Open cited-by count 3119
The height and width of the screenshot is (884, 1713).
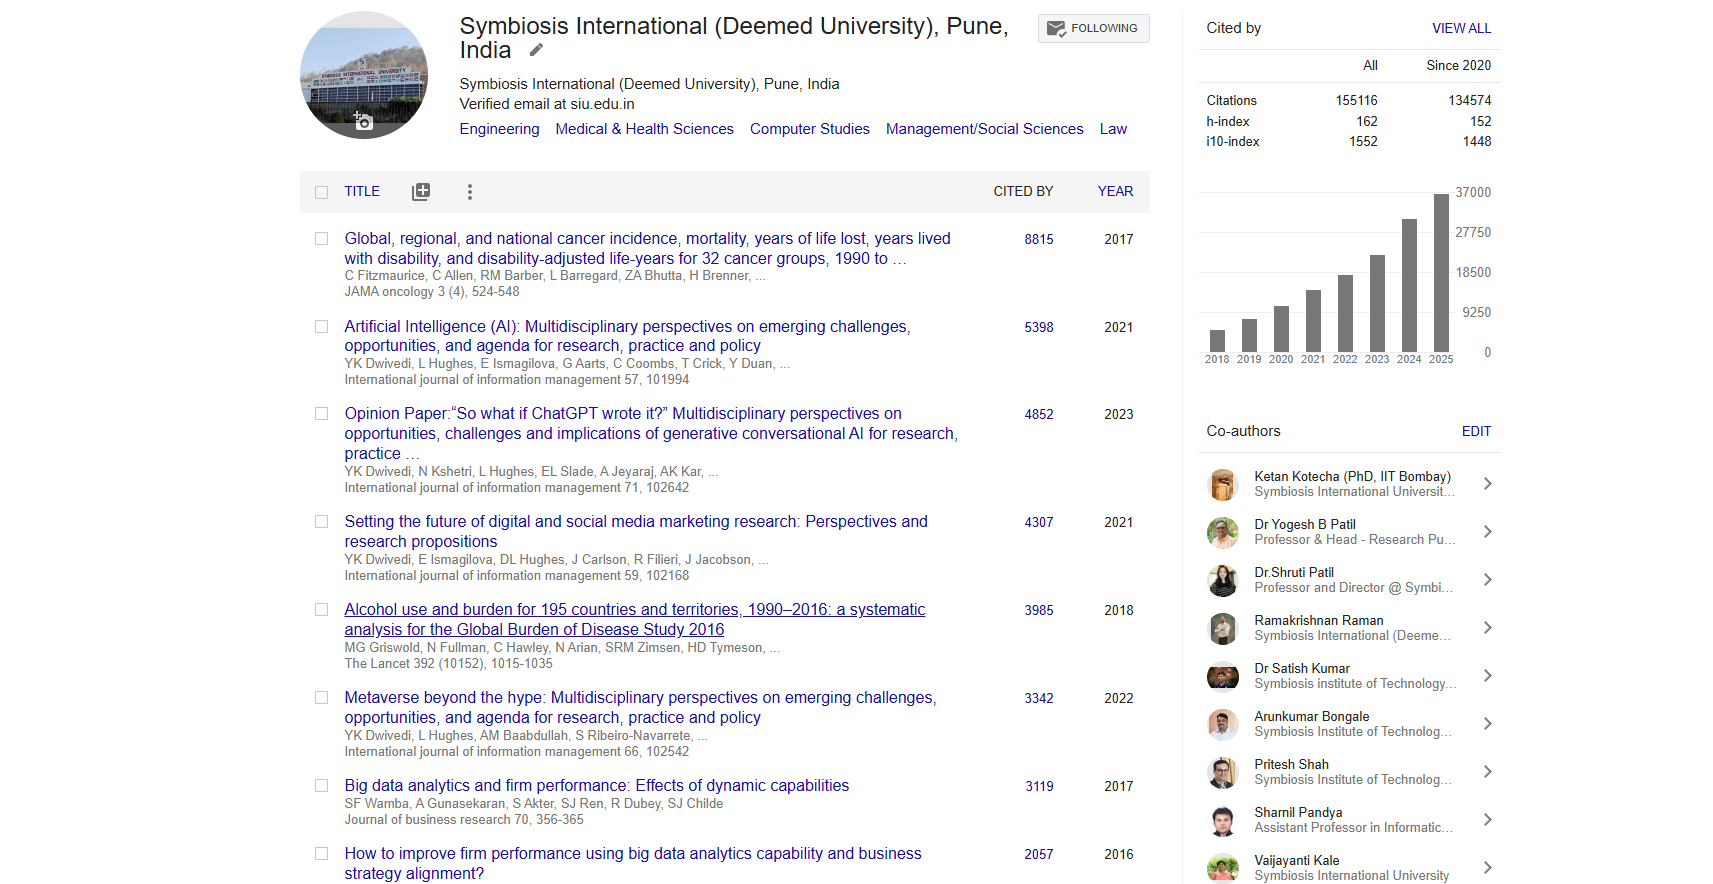[1038, 787]
